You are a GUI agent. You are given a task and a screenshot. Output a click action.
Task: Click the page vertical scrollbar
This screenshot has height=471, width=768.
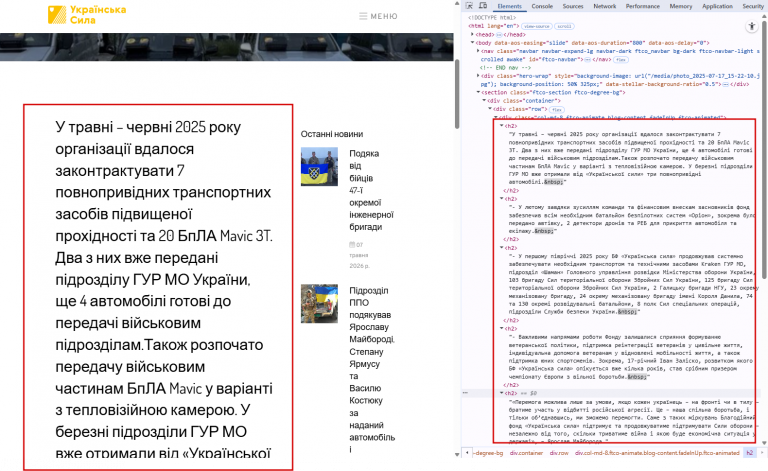(x=457, y=93)
